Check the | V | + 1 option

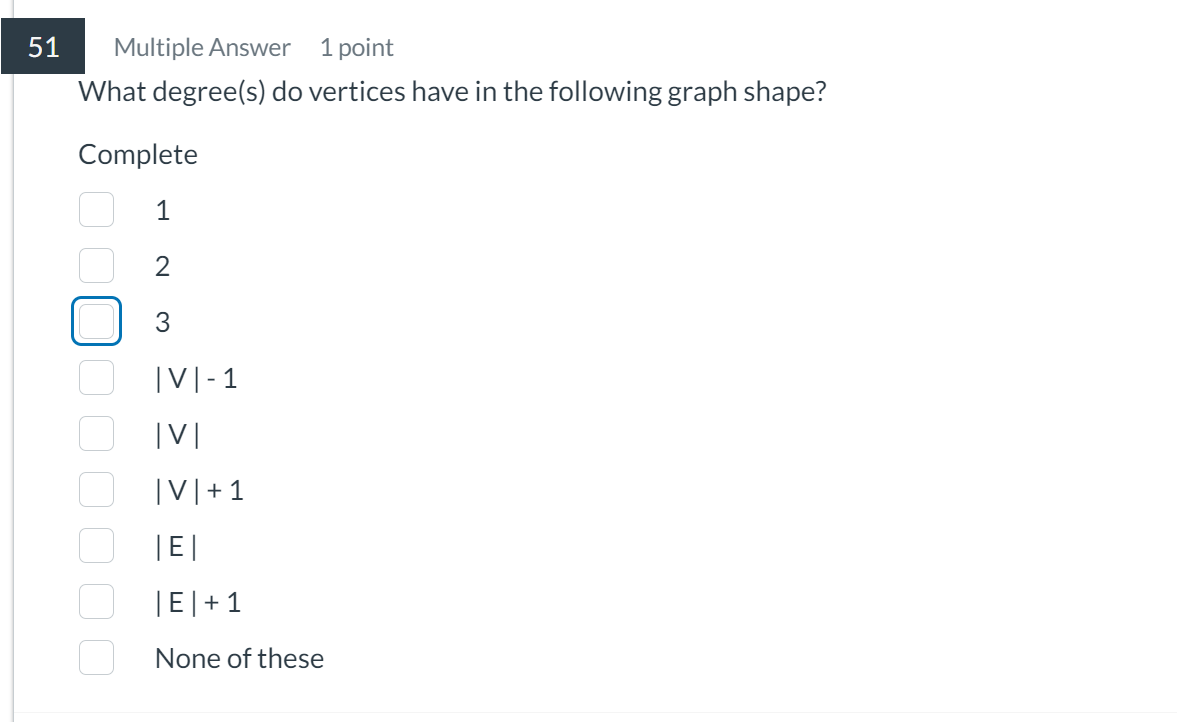(x=96, y=489)
